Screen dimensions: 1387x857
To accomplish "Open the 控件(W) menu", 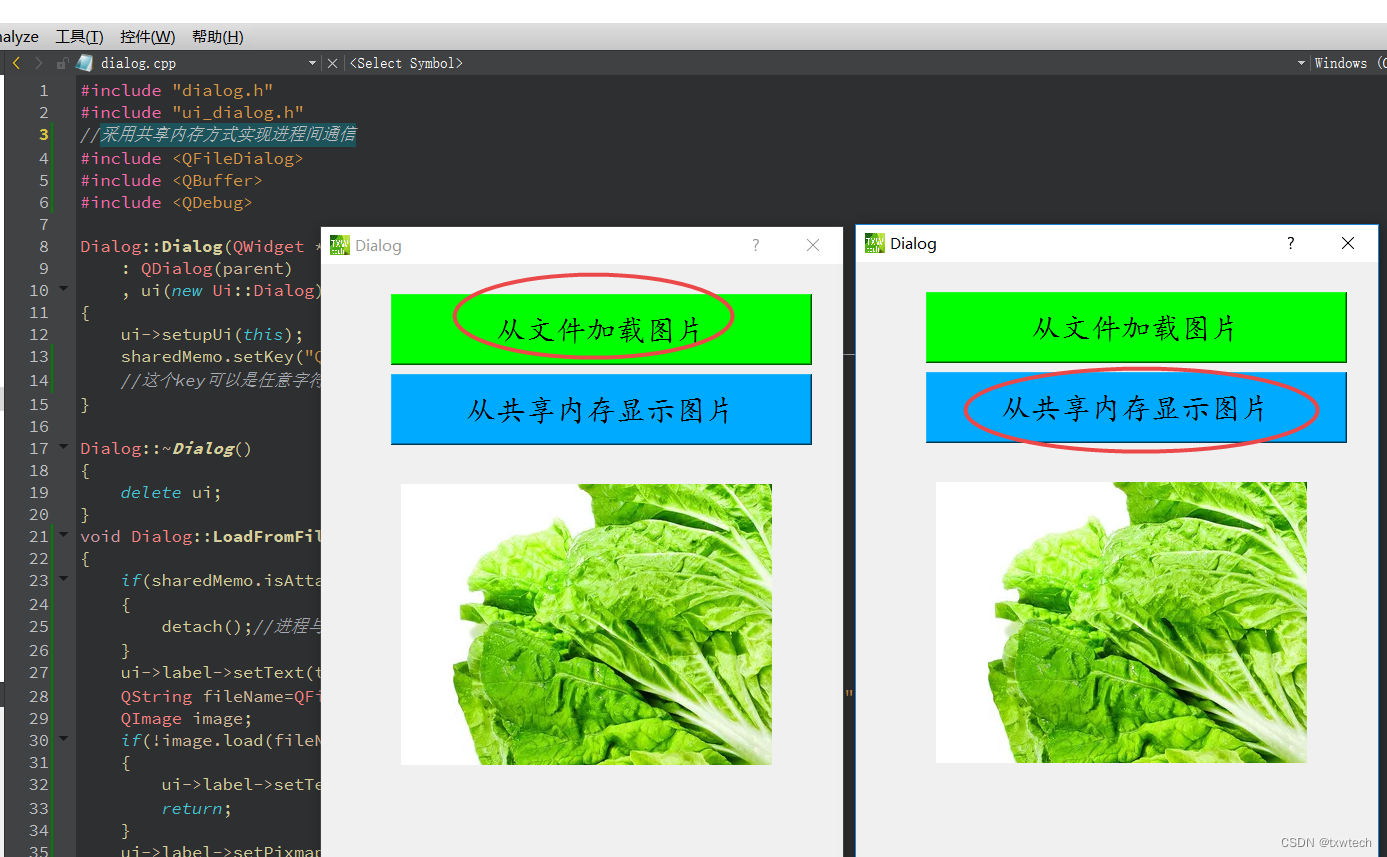I will pos(147,37).
